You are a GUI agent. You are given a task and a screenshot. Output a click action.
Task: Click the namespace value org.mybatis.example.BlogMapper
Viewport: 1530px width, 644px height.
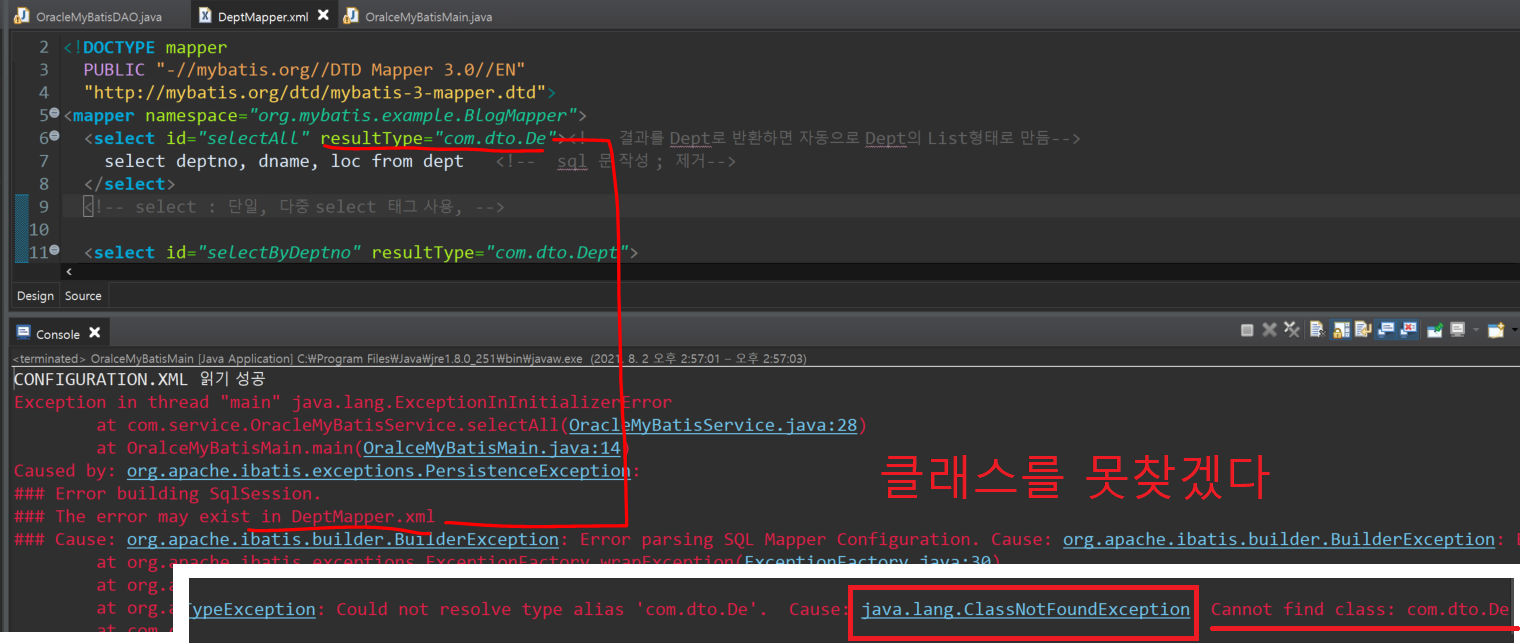click(412, 115)
